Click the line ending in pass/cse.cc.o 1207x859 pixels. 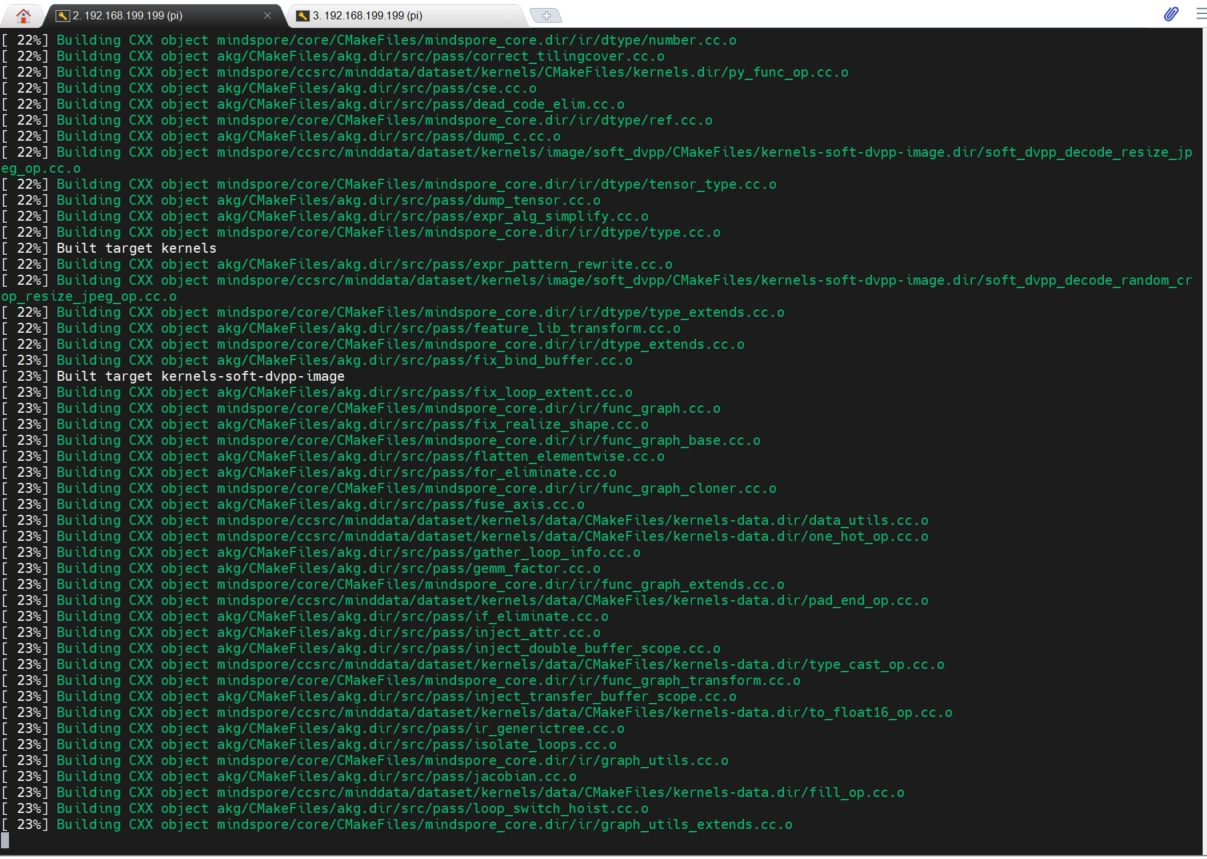(268, 88)
